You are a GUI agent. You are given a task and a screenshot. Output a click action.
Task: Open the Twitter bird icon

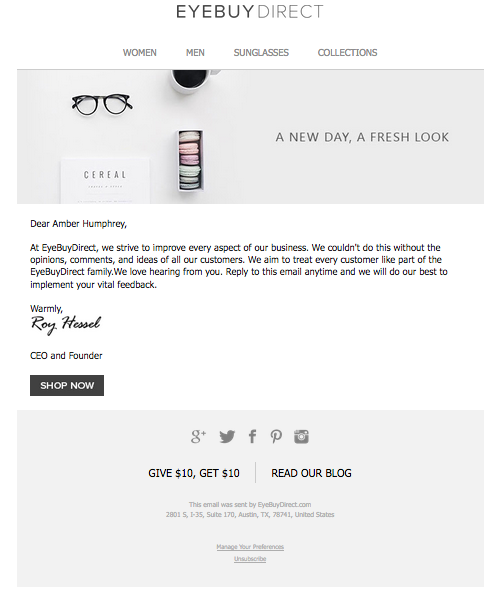coord(227,436)
